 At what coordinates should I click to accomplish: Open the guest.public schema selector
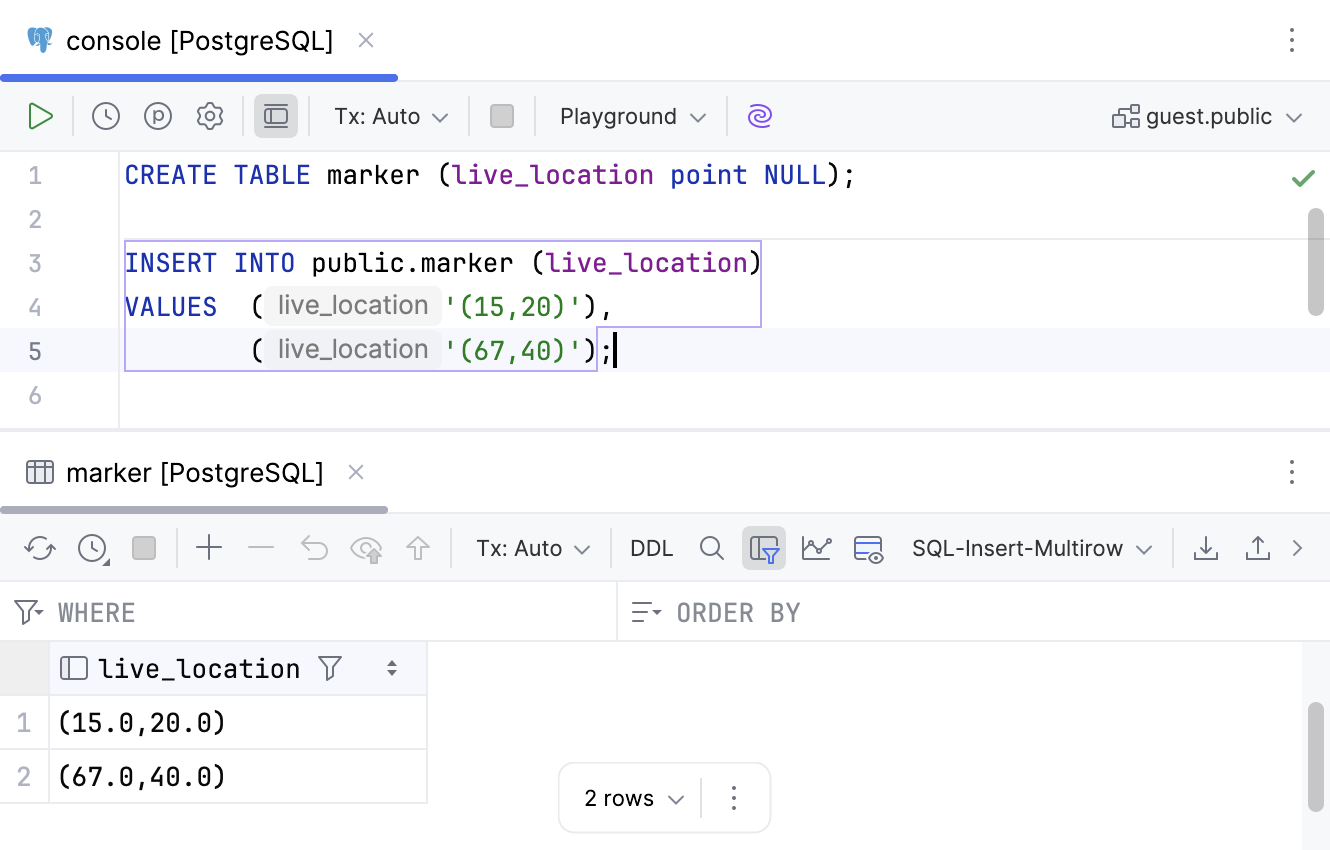click(1208, 116)
